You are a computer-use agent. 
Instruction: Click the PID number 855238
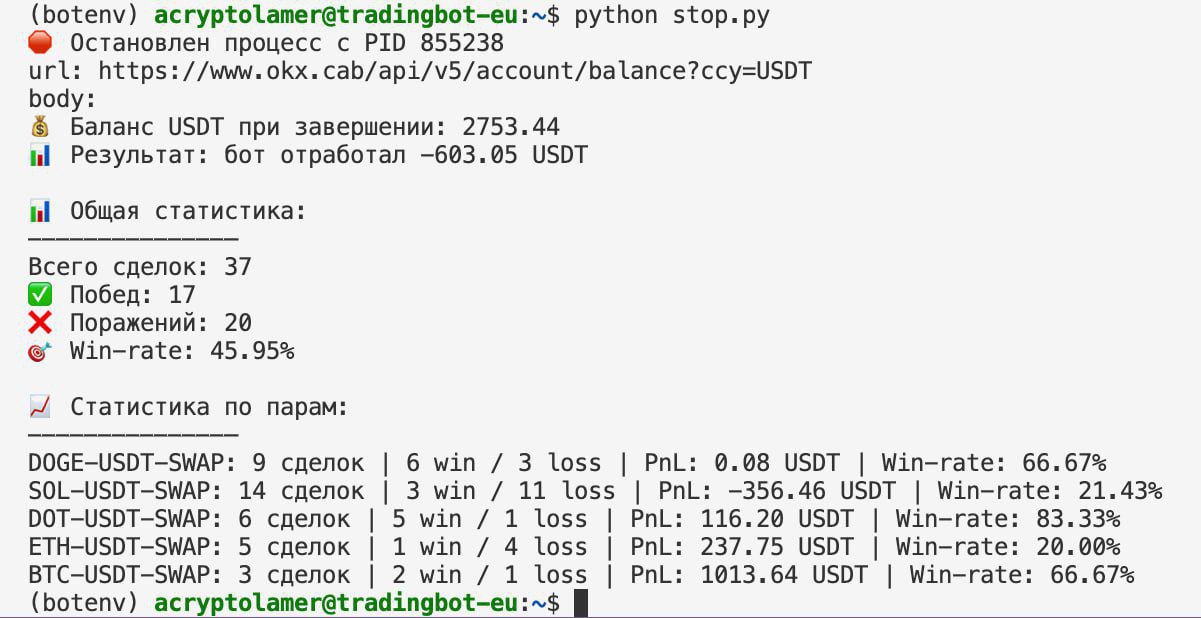[x=462, y=43]
